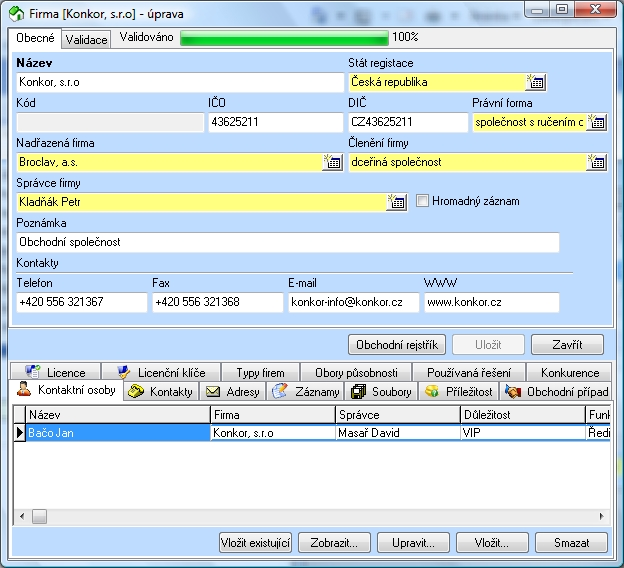Open lookup picker for Správce firmy
Screen dimensions: 624x568
(x=397, y=202)
